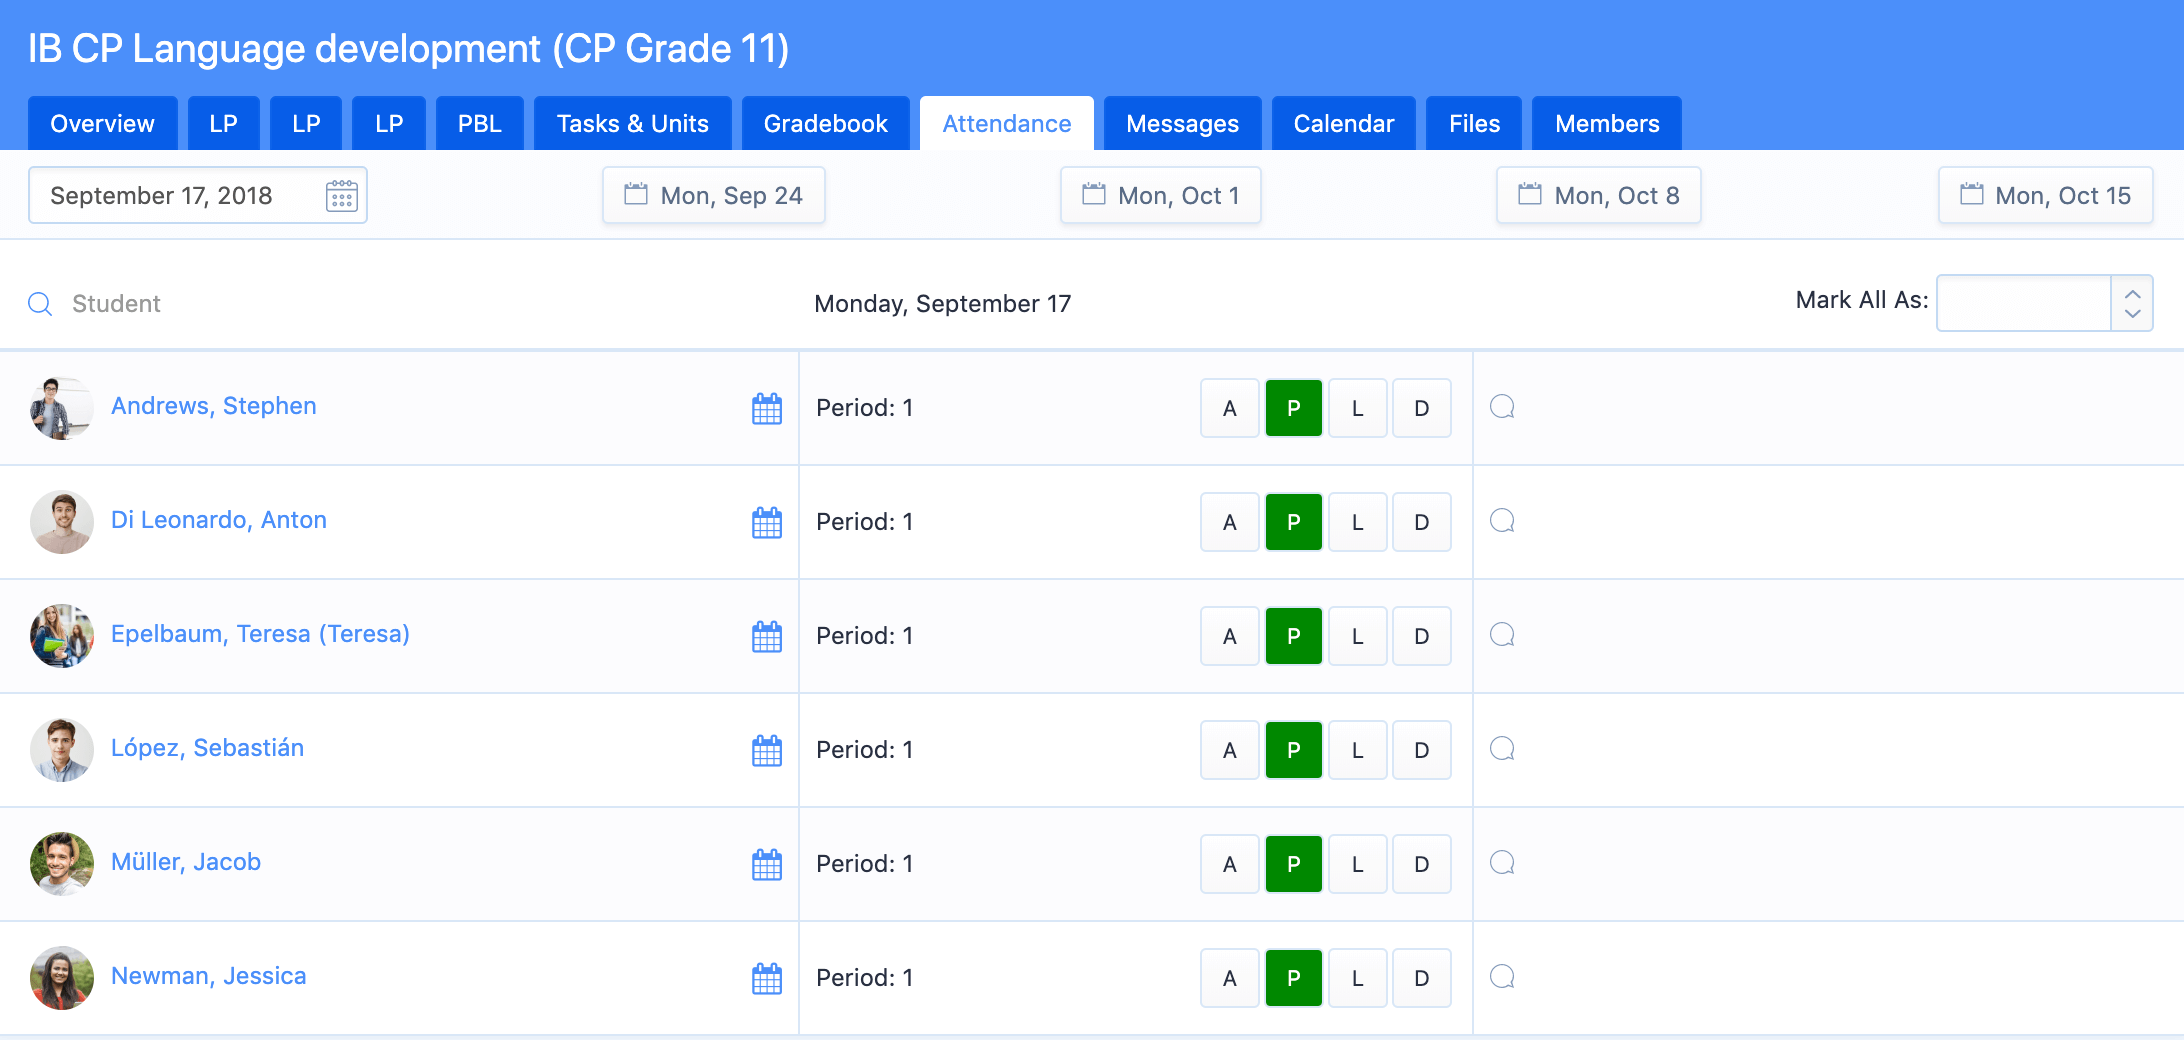Open calendar icon for Müller, Jacob
2184x1040 pixels.
(767, 864)
